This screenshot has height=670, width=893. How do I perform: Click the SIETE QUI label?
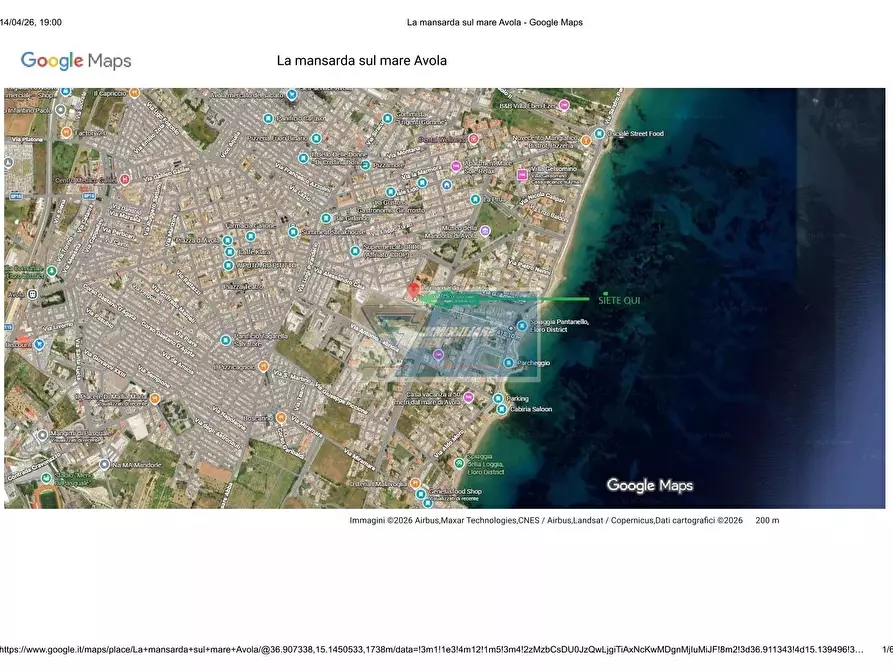(619, 300)
